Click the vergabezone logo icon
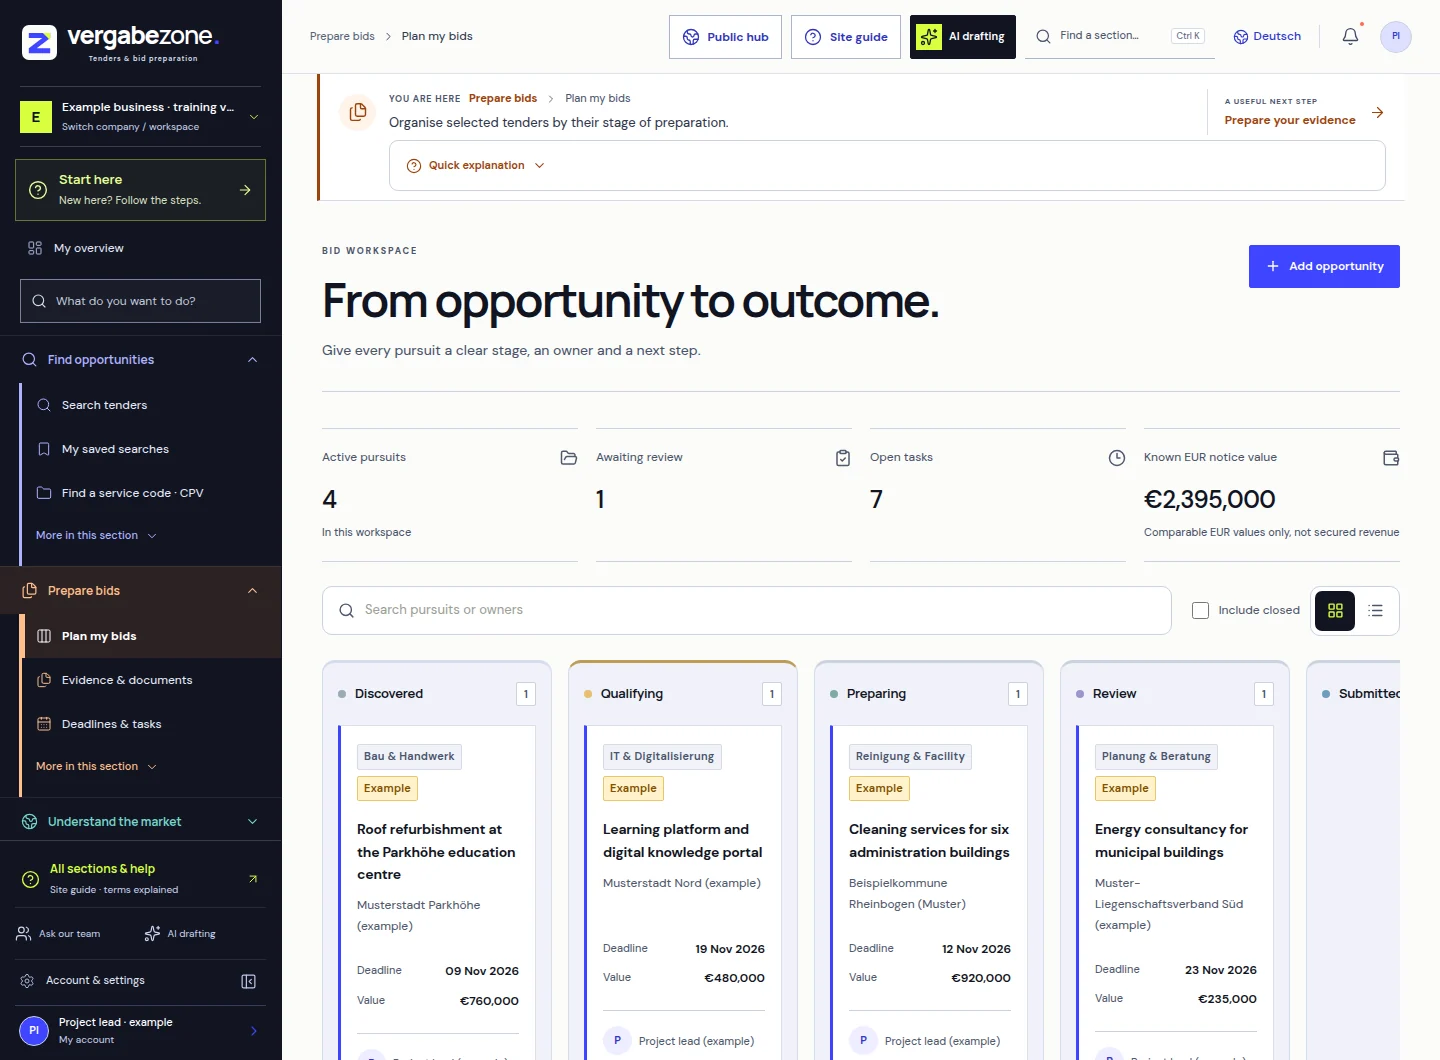 coord(39,43)
